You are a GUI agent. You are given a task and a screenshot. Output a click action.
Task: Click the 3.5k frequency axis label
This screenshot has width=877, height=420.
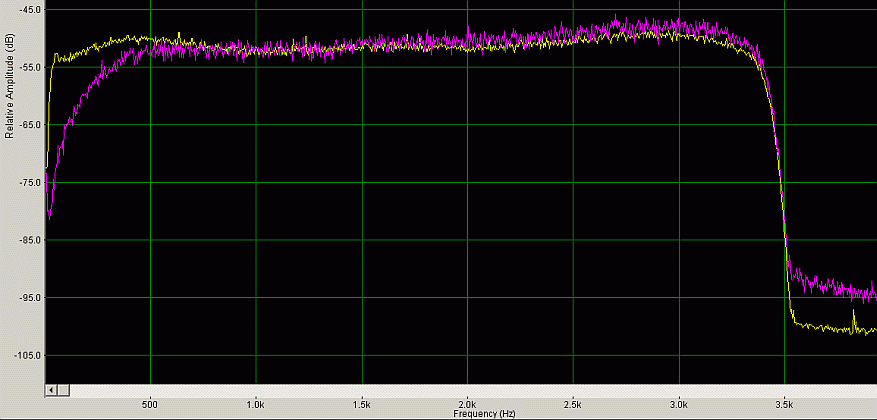pos(784,404)
